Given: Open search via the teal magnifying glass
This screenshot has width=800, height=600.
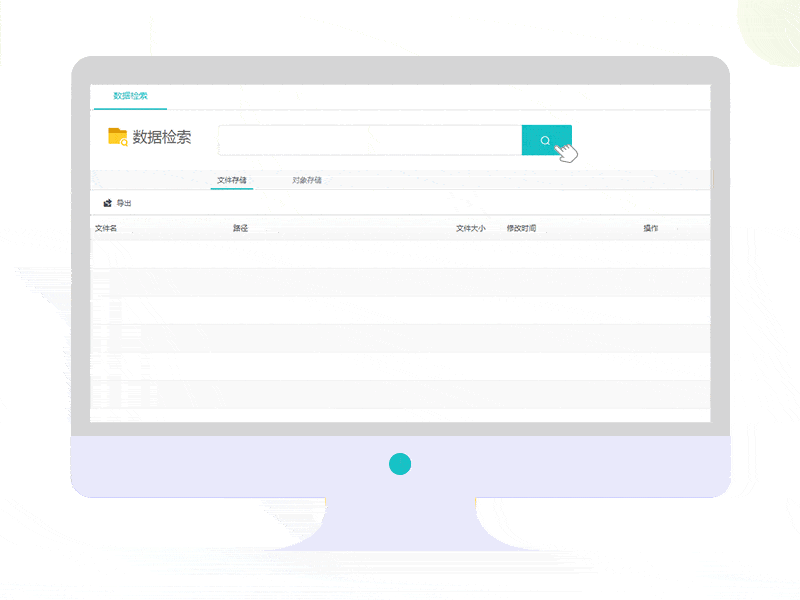Looking at the screenshot, I should coord(546,140).
